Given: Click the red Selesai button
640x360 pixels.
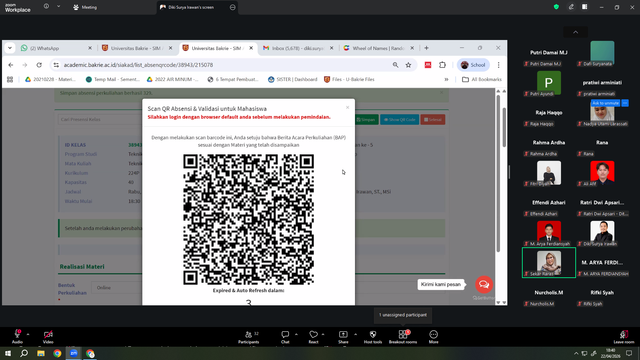Looking at the screenshot, I should [433, 120].
